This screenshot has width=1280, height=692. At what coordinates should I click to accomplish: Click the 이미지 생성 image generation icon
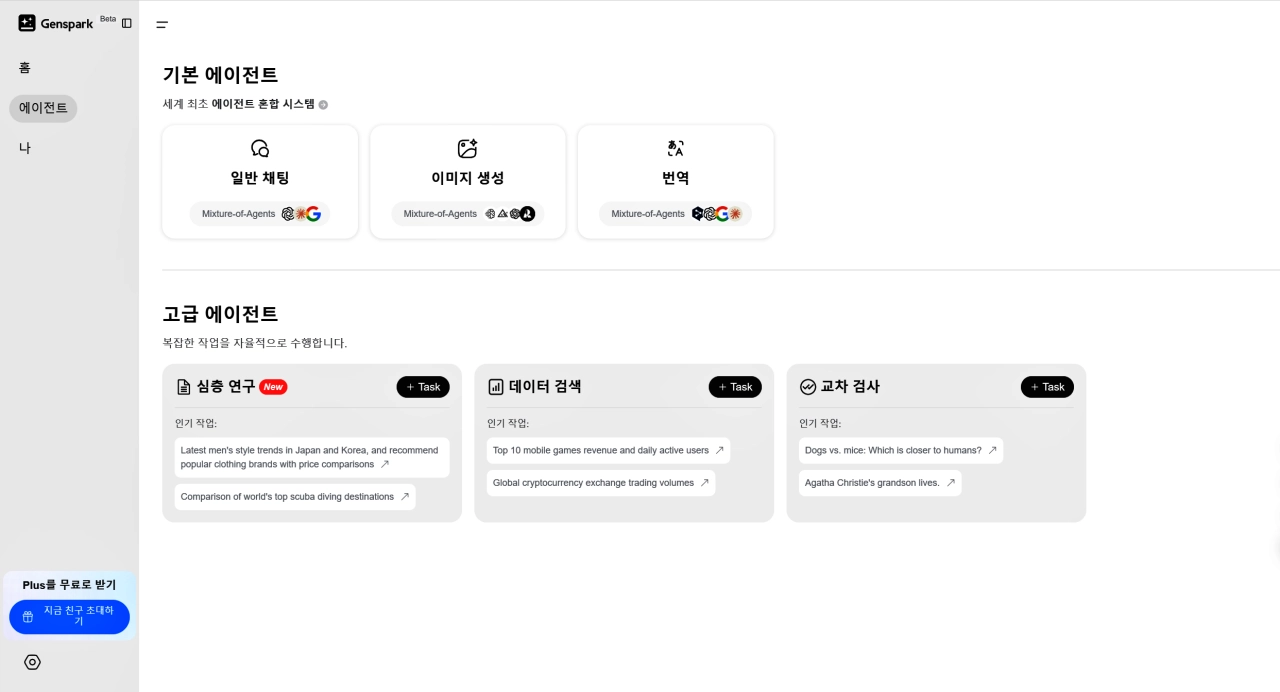click(x=467, y=147)
